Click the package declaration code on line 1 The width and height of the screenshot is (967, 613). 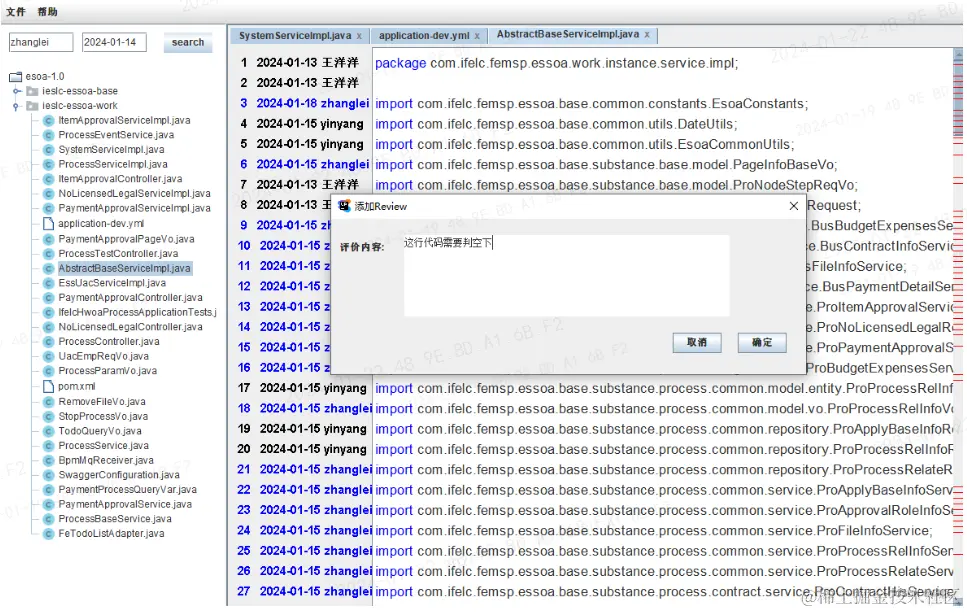pyautogui.click(x=556, y=64)
